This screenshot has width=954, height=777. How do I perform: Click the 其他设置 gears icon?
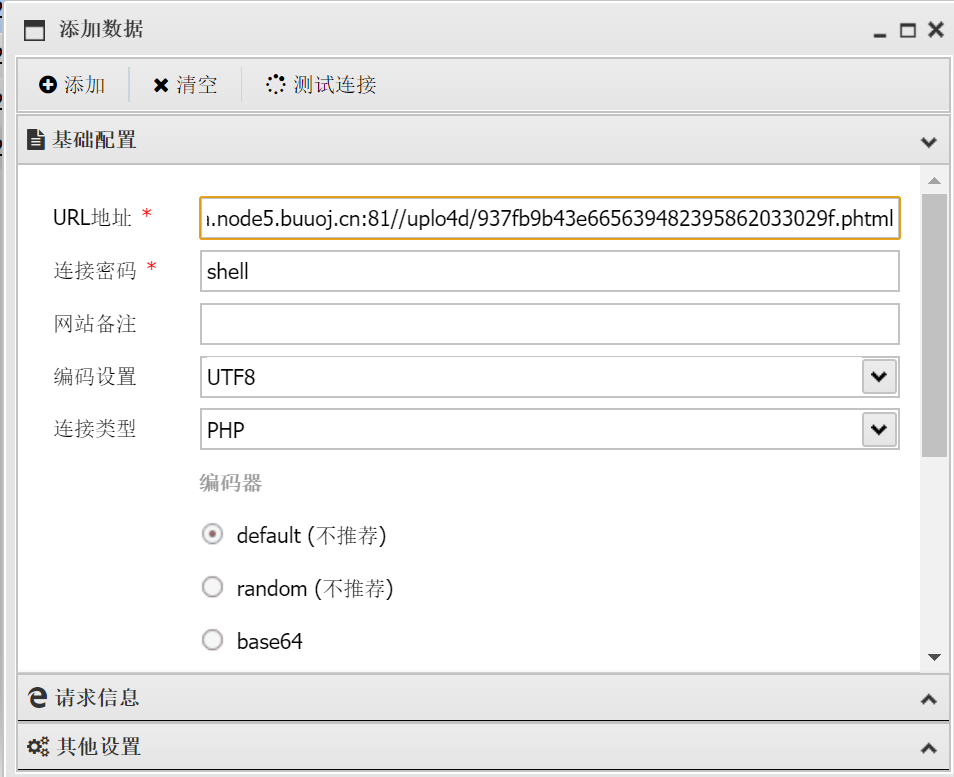point(38,747)
